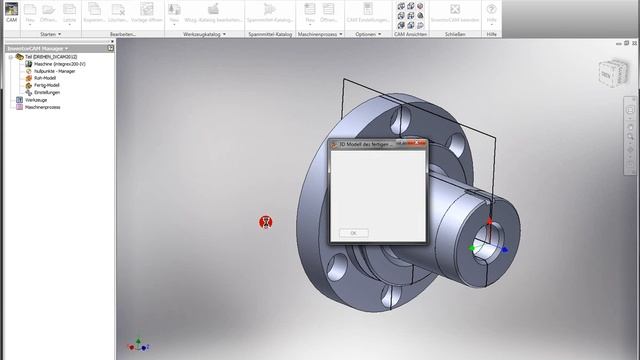Open dropdown arrow under Neu in Starten

pos(30,25)
